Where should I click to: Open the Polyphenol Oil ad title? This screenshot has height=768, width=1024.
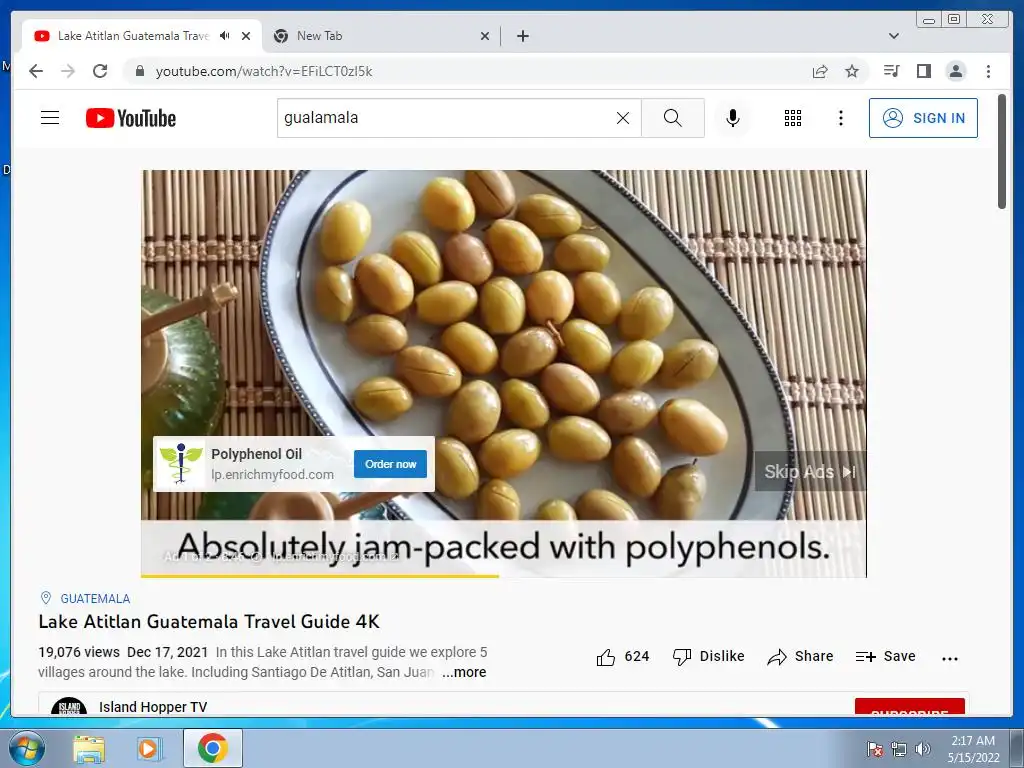tap(256, 454)
